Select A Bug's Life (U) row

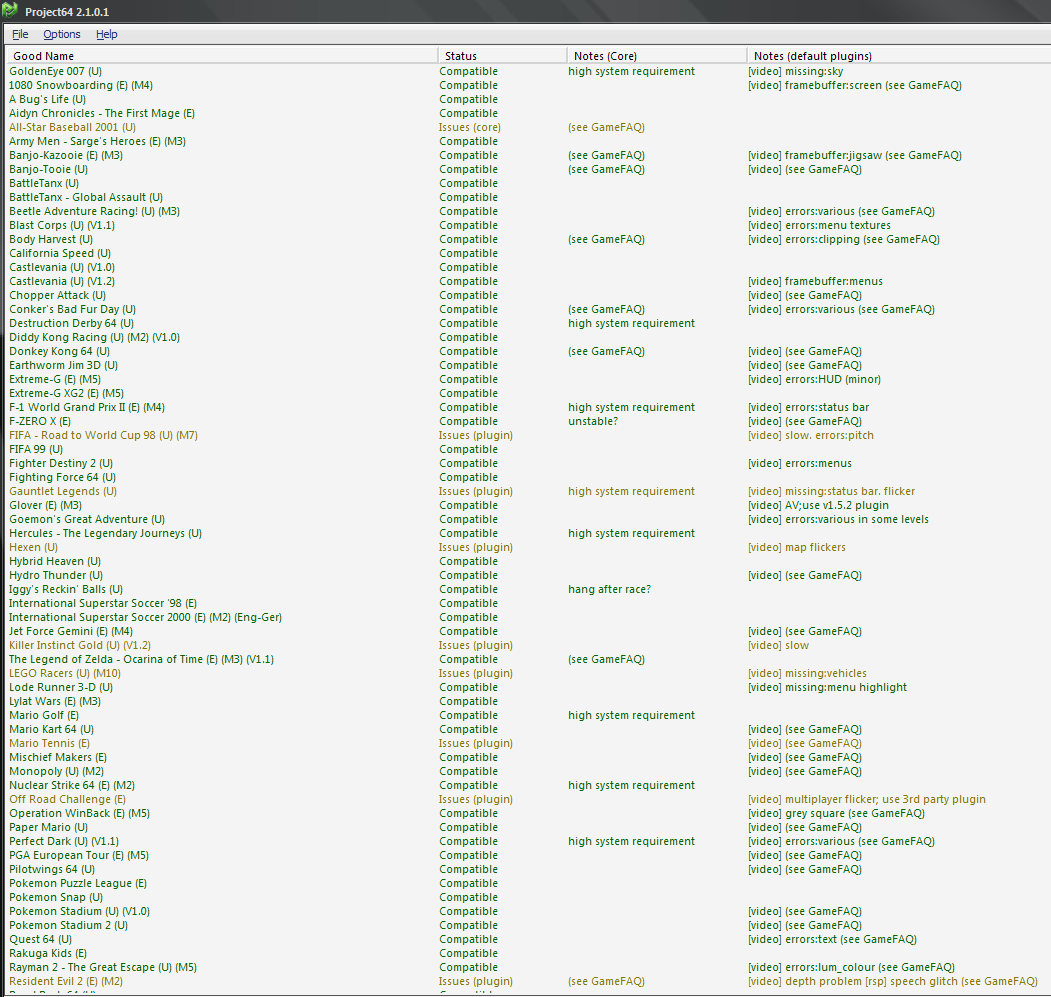pyautogui.click(x=48, y=99)
